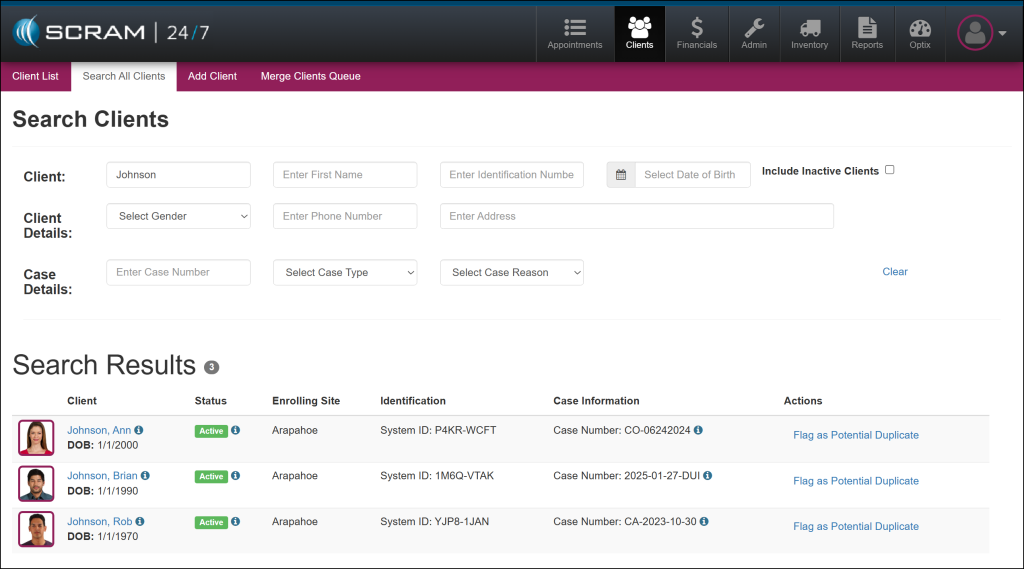Click Johnson, Rob's profile photo thumbnail
The image size is (1024, 569).
36,528
